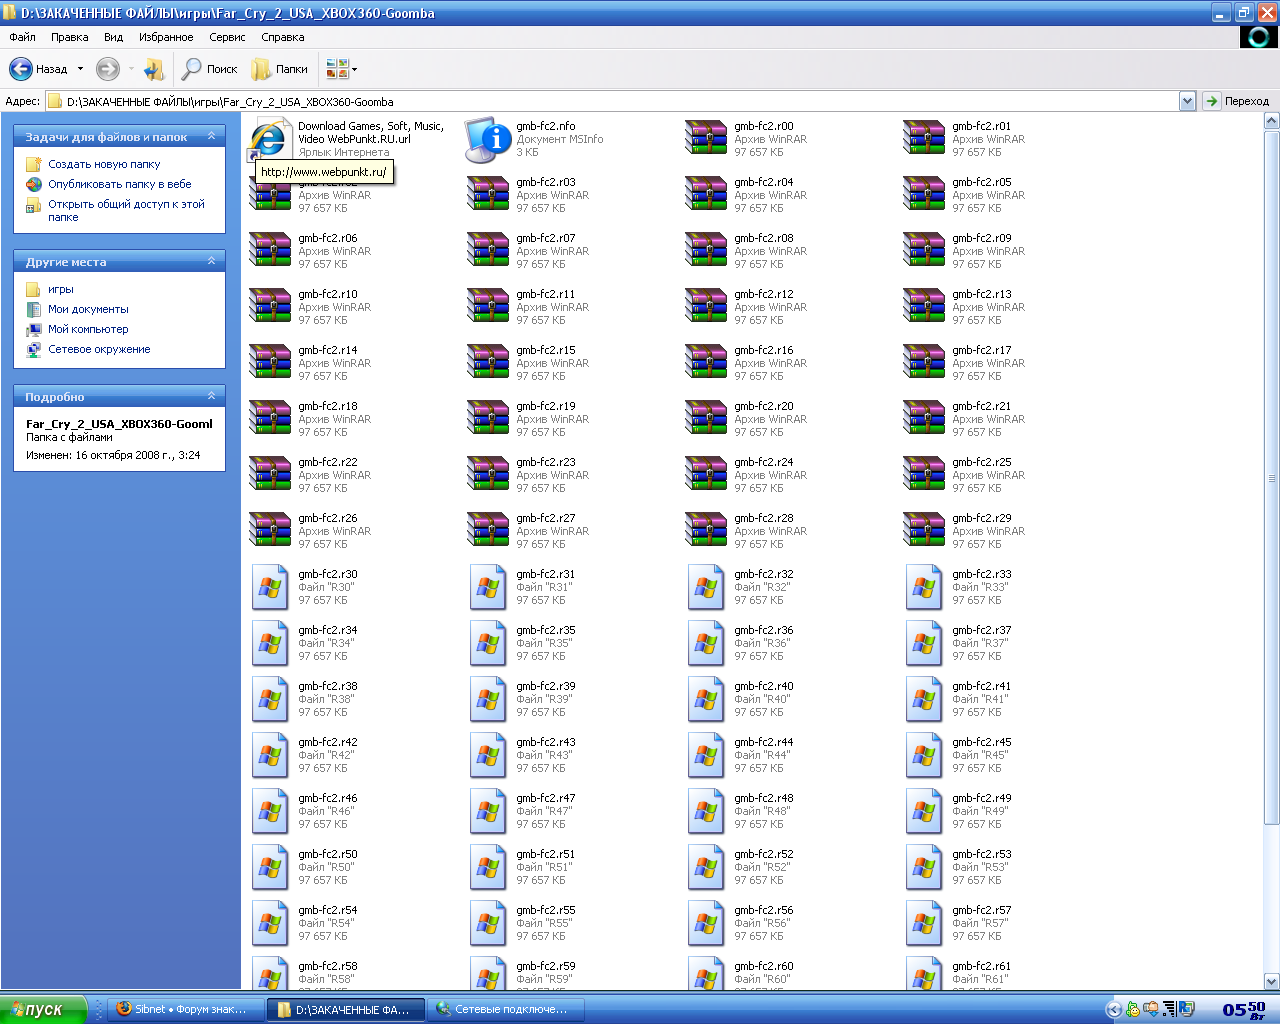Expand the address bar dropdown arrow
Viewport: 1280px width, 1024px height.
tap(1187, 101)
